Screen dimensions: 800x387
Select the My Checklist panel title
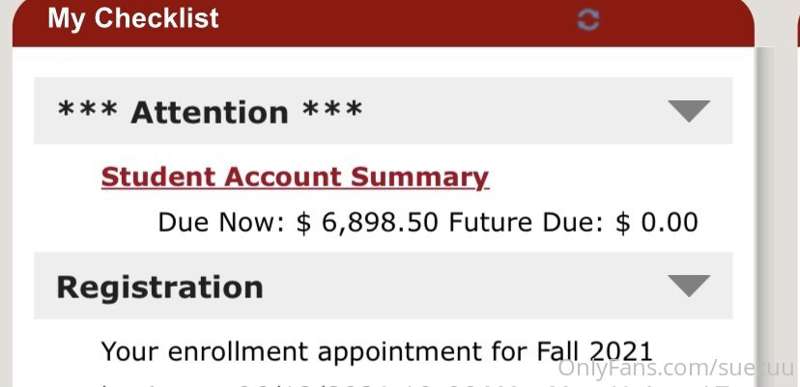point(133,18)
